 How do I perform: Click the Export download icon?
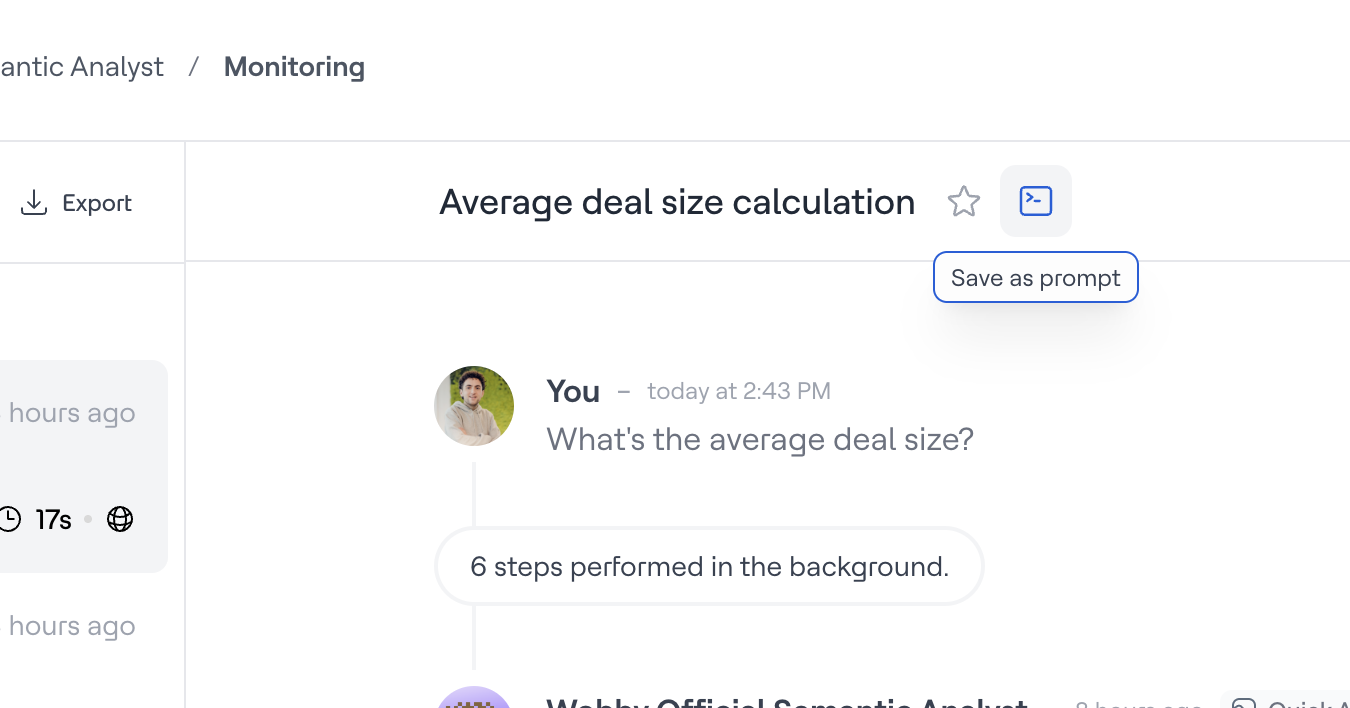point(34,203)
